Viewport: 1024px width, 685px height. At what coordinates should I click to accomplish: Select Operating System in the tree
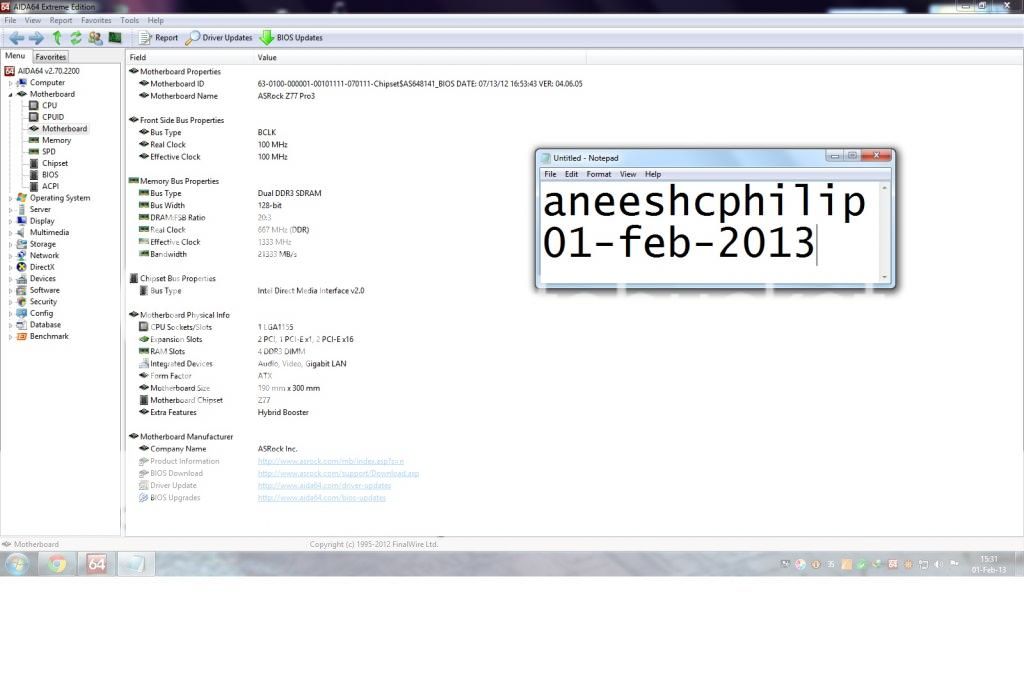coord(60,198)
